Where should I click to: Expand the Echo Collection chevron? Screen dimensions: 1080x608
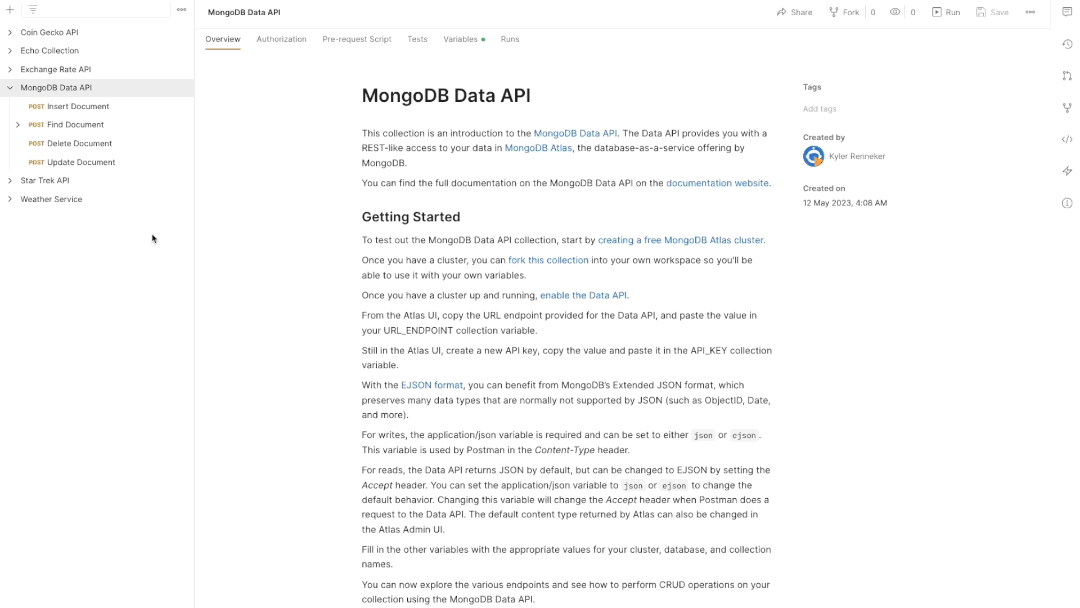10,51
